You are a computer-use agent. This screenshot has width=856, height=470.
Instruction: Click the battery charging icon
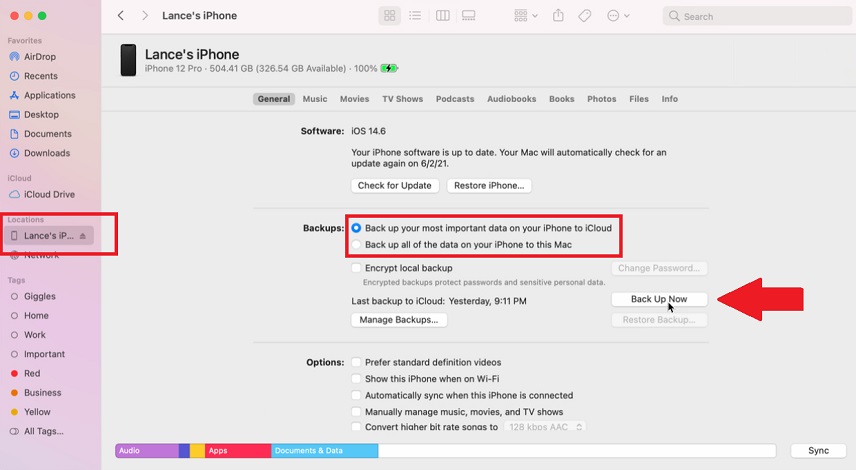(x=389, y=68)
